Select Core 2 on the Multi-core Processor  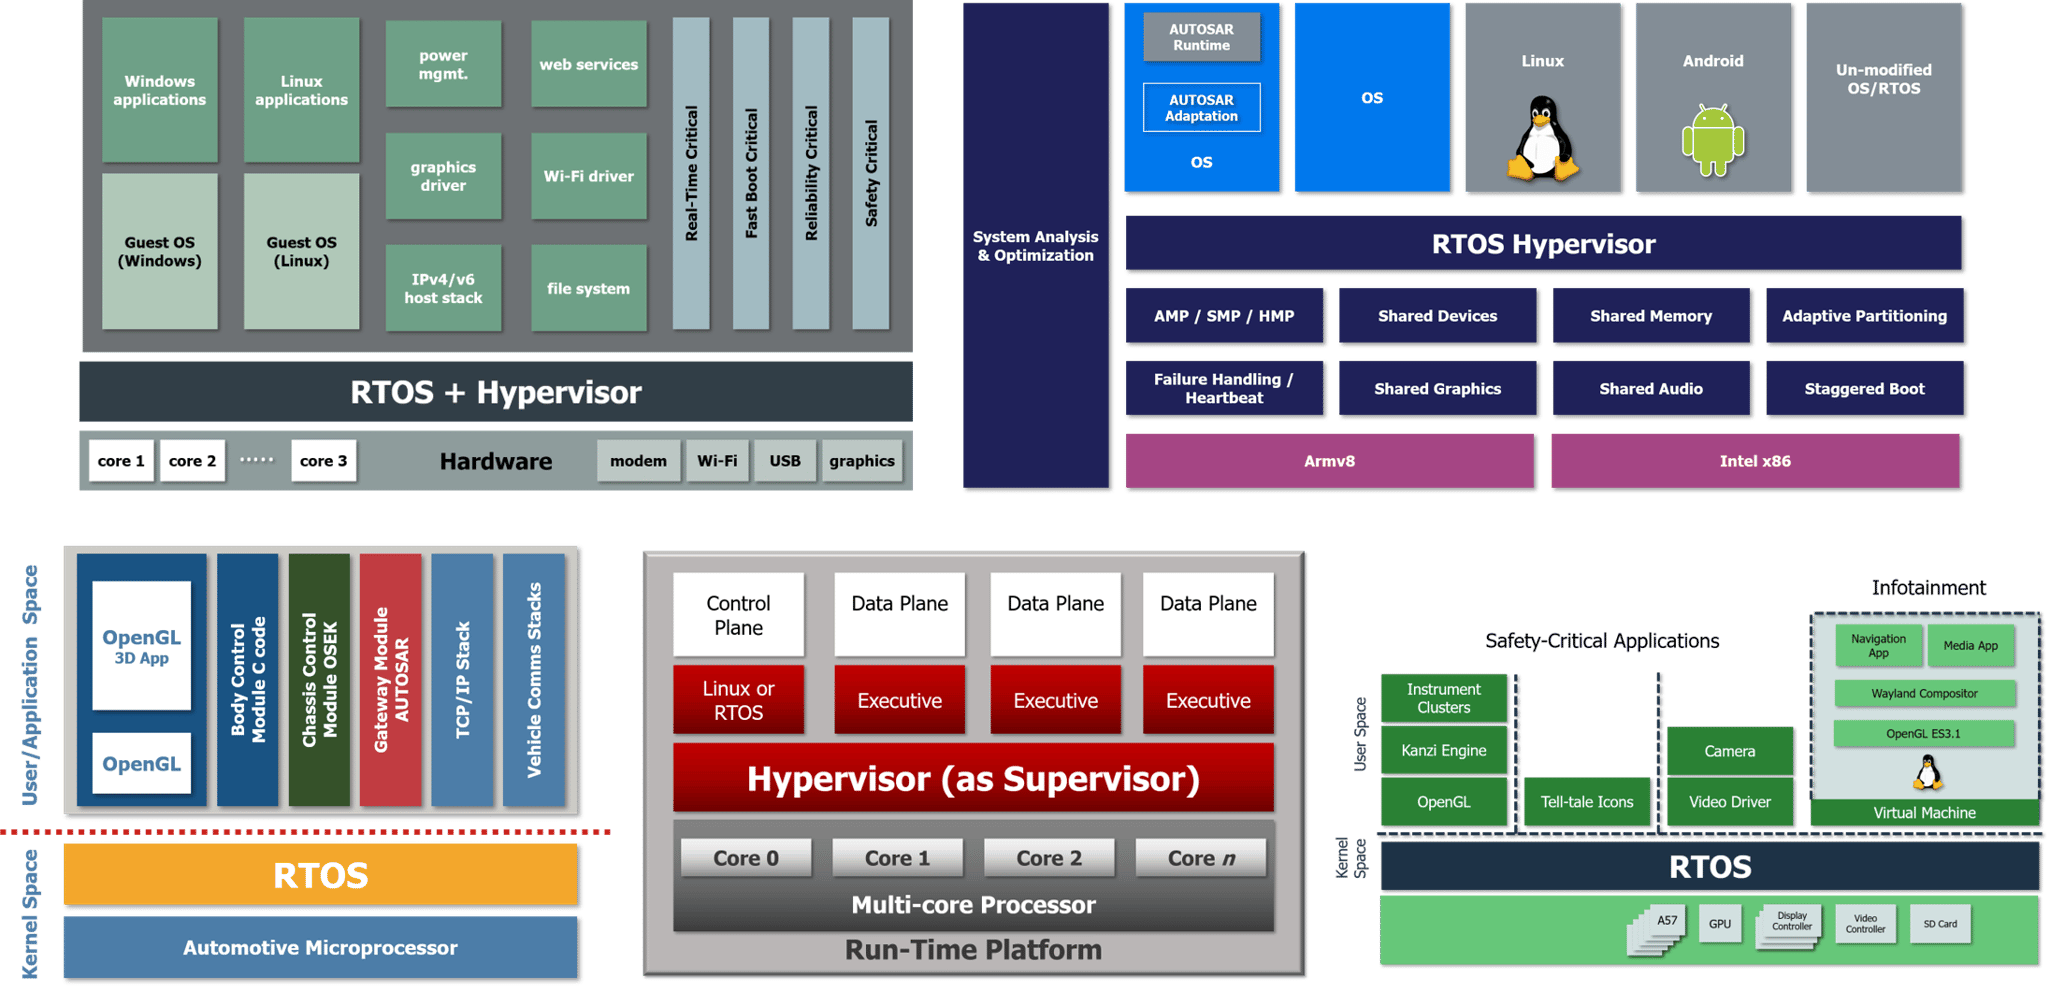[x=1049, y=856]
